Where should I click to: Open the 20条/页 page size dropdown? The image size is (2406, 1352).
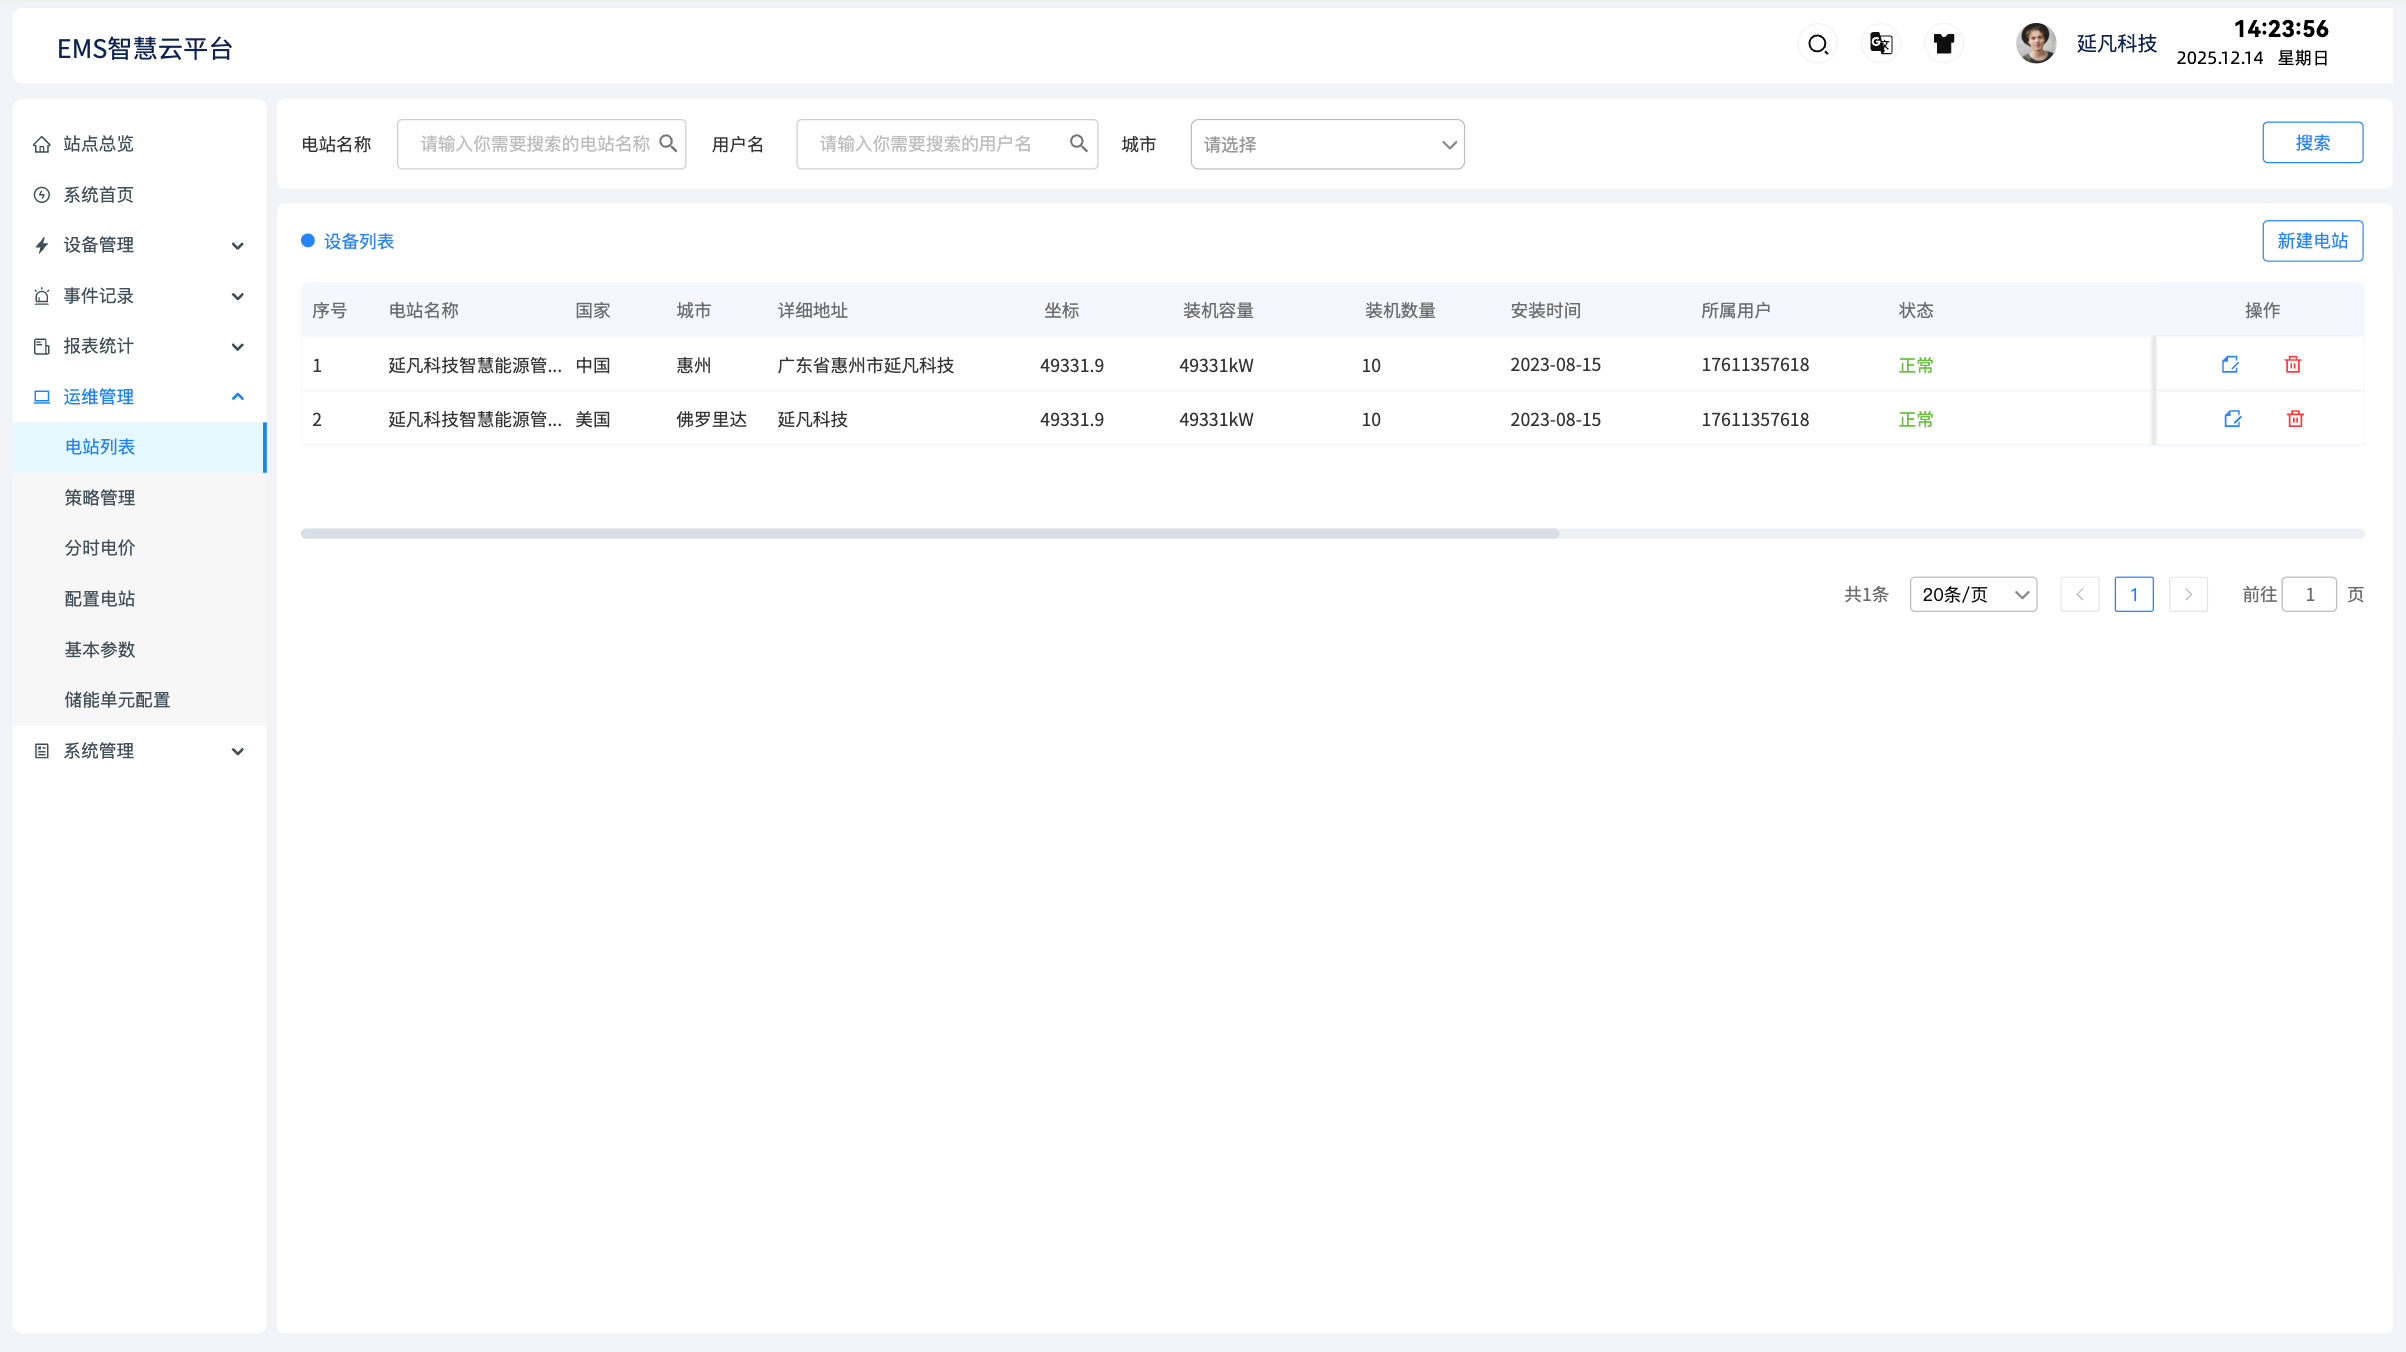(1972, 595)
